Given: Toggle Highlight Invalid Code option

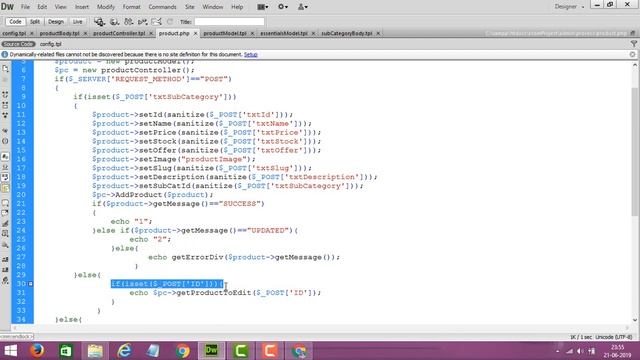Looking at the screenshot, I should pyautogui.click(x=5, y=167).
